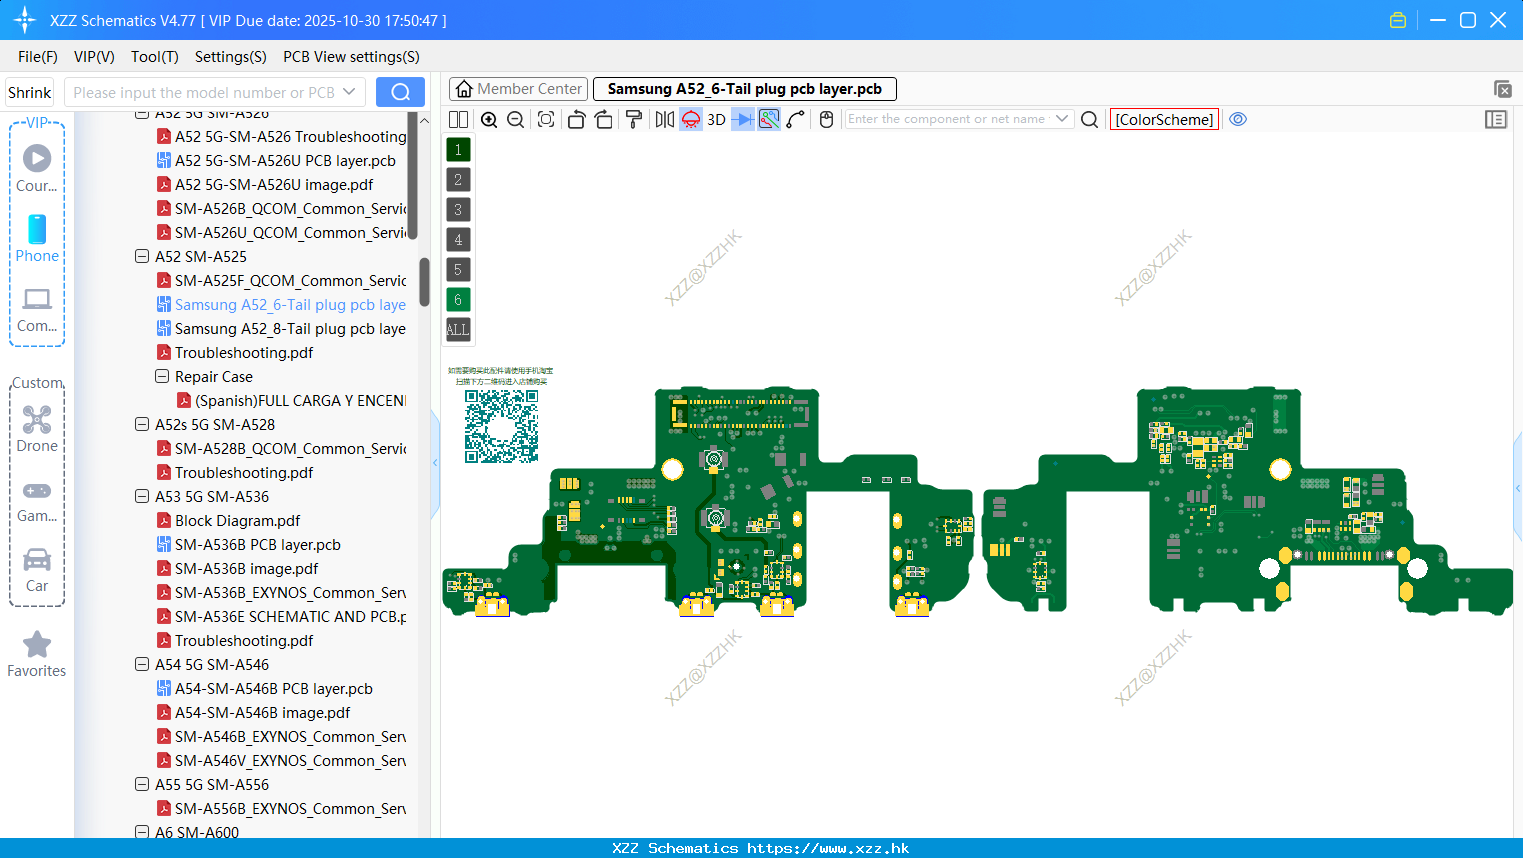The image size is (1523, 858).
Task: Open the Tool(T) menu
Action: pyautogui.click(x=155, y=57)
